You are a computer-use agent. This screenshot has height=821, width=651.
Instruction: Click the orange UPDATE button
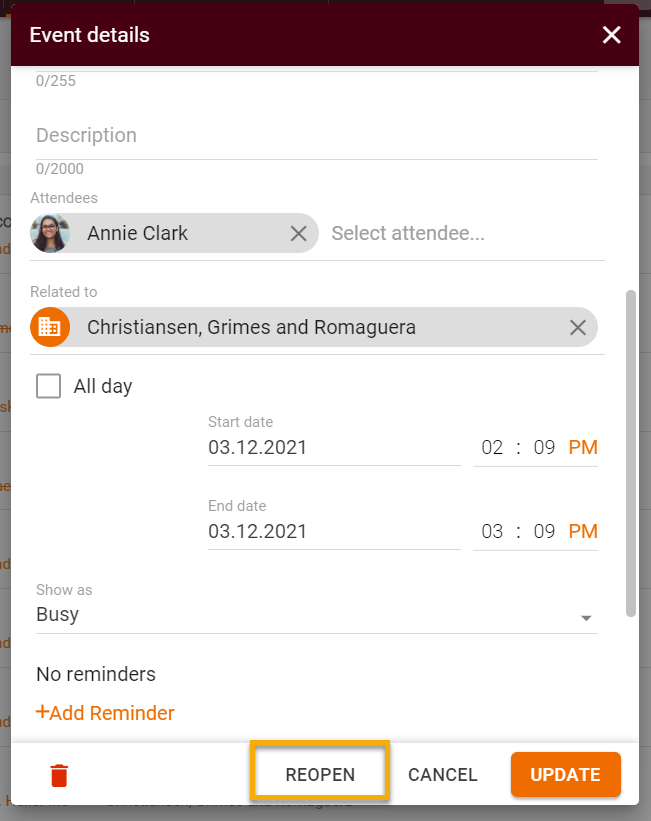pyautogui.click(x=566, y=775)
